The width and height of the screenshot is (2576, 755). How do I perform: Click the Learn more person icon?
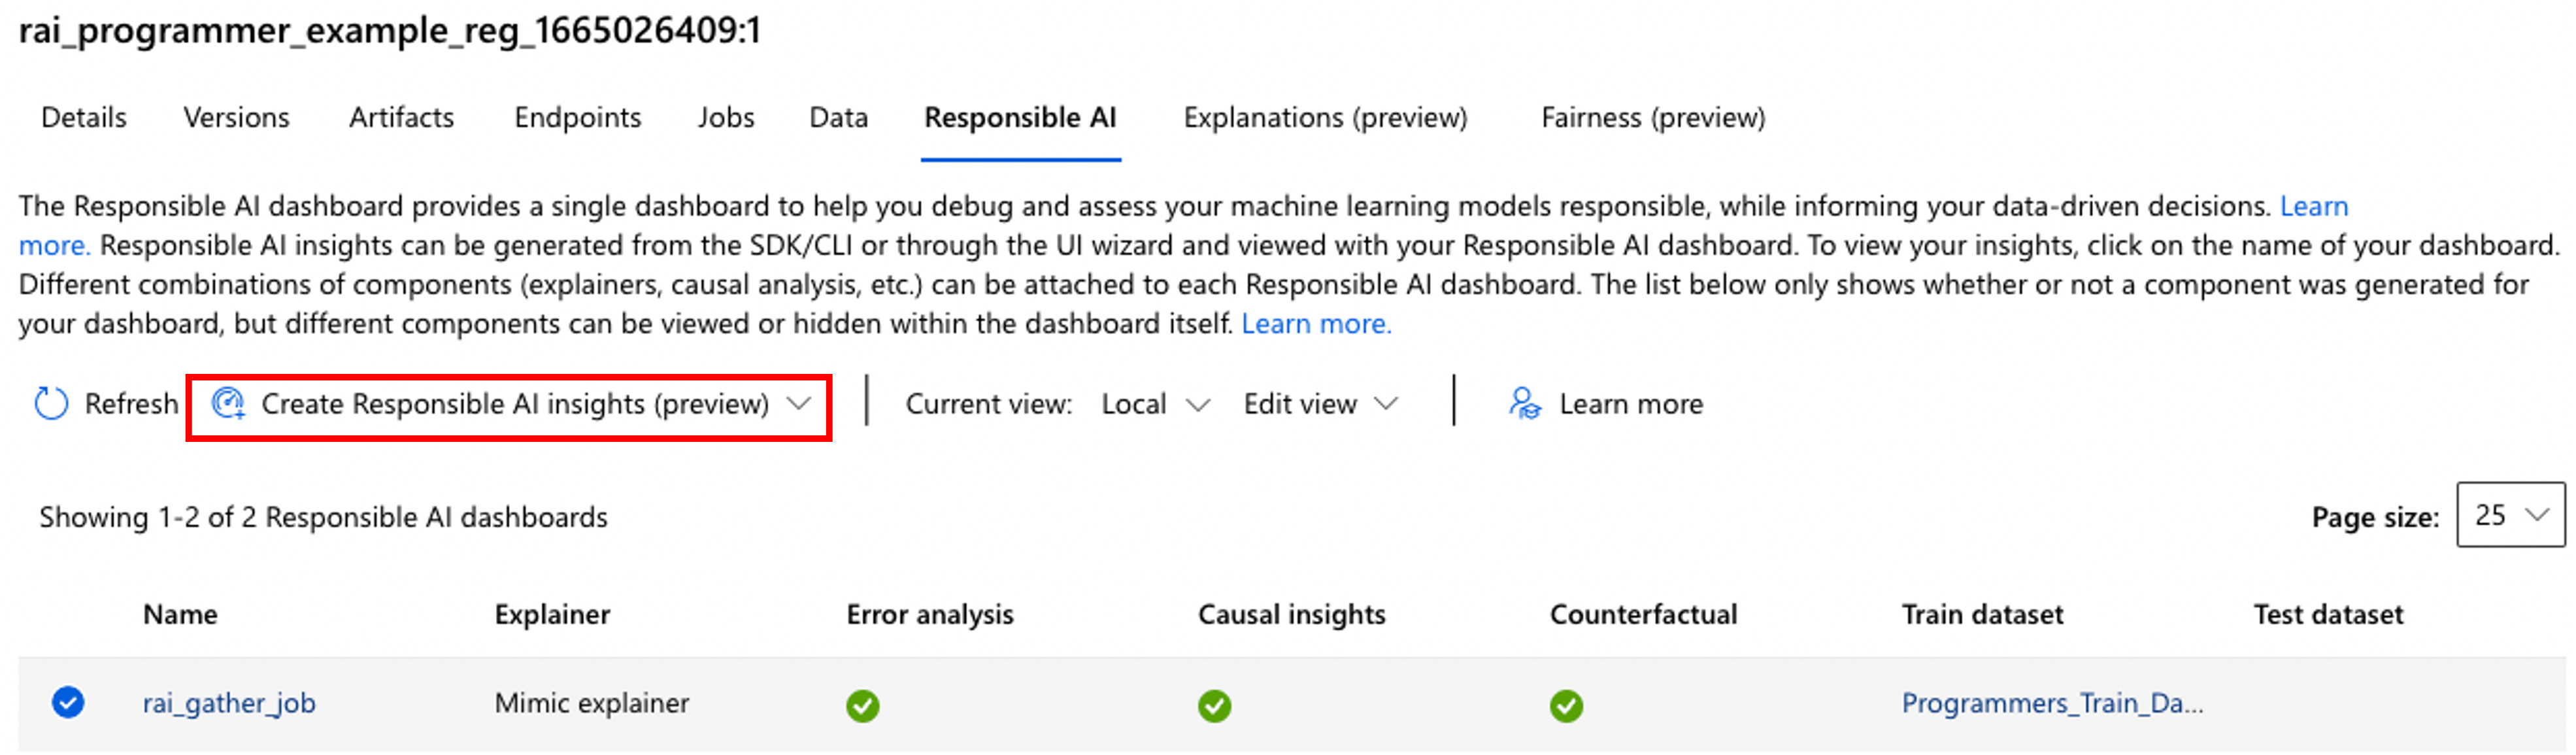(1524, 404)
